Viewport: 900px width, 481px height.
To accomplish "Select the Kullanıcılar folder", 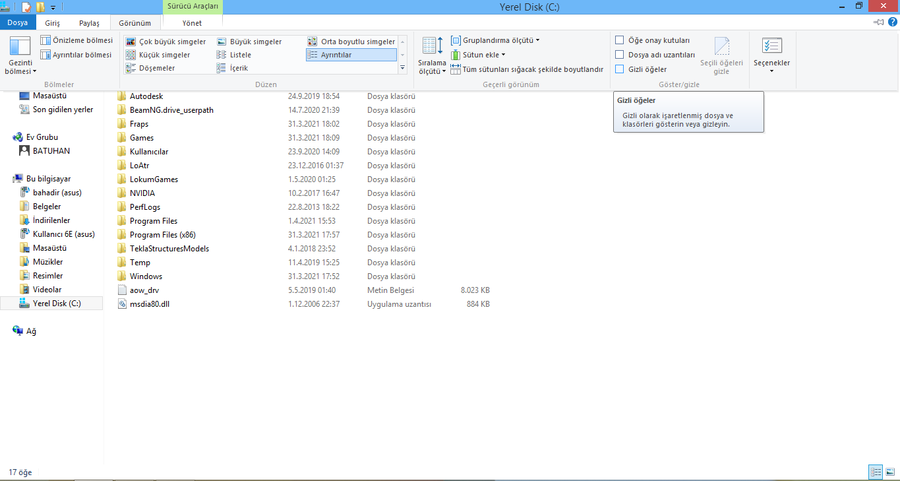I will (149, 152).
